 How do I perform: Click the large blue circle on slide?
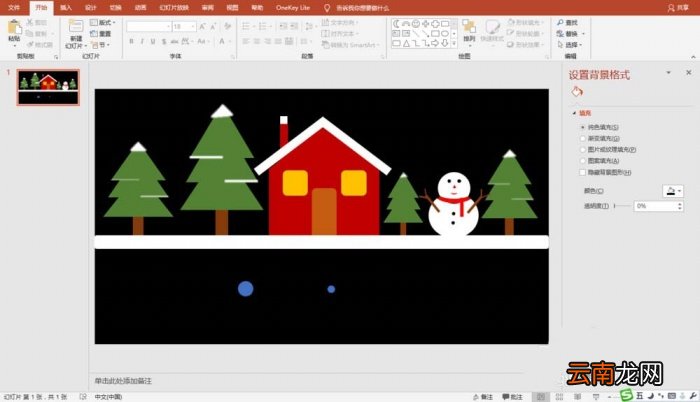pos(246,289)
